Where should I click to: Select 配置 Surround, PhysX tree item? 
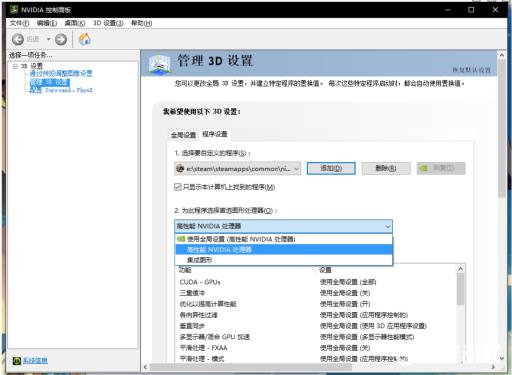click(x=61, y=90)
